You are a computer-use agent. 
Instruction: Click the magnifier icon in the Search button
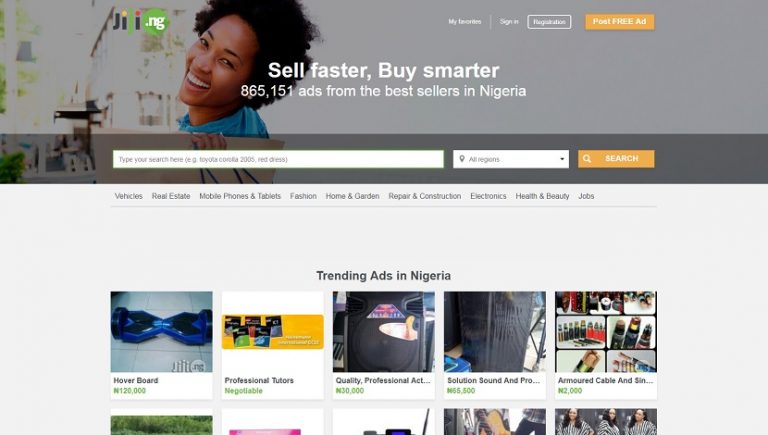pos(587,159)
